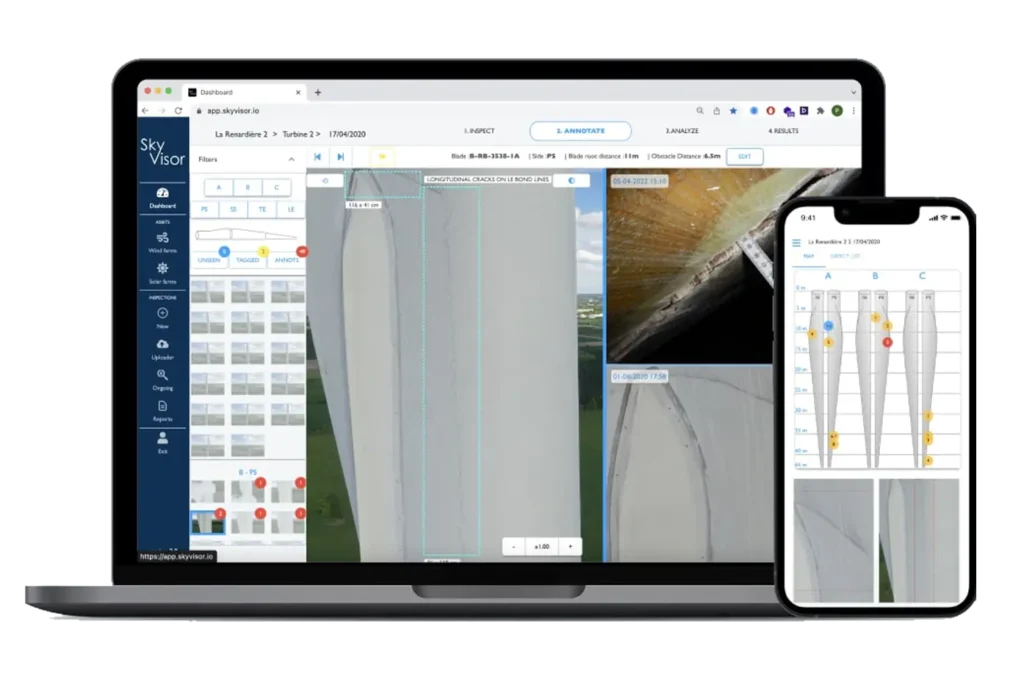Click the Exit user icon
Viewport: 1024px width, 674px height.
coord(163,441)
